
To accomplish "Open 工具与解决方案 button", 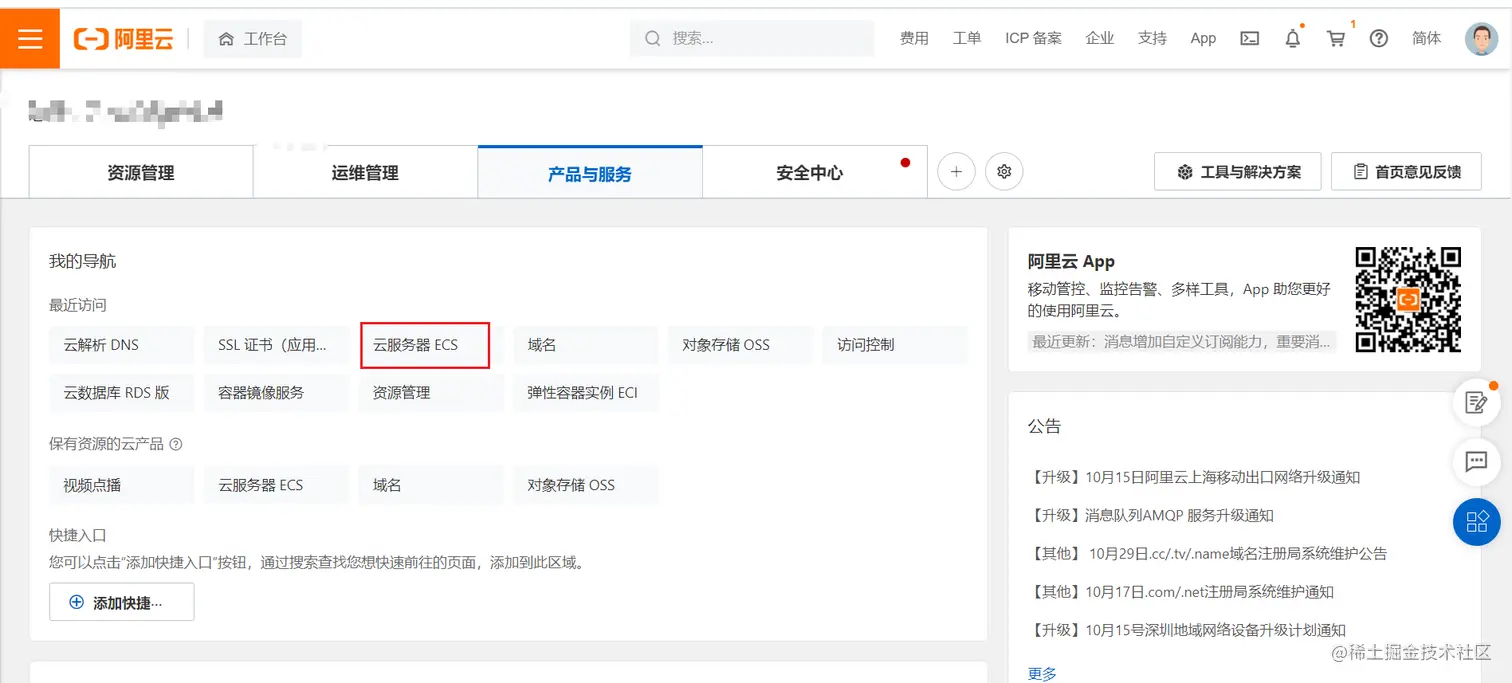I will [1238, 172].
